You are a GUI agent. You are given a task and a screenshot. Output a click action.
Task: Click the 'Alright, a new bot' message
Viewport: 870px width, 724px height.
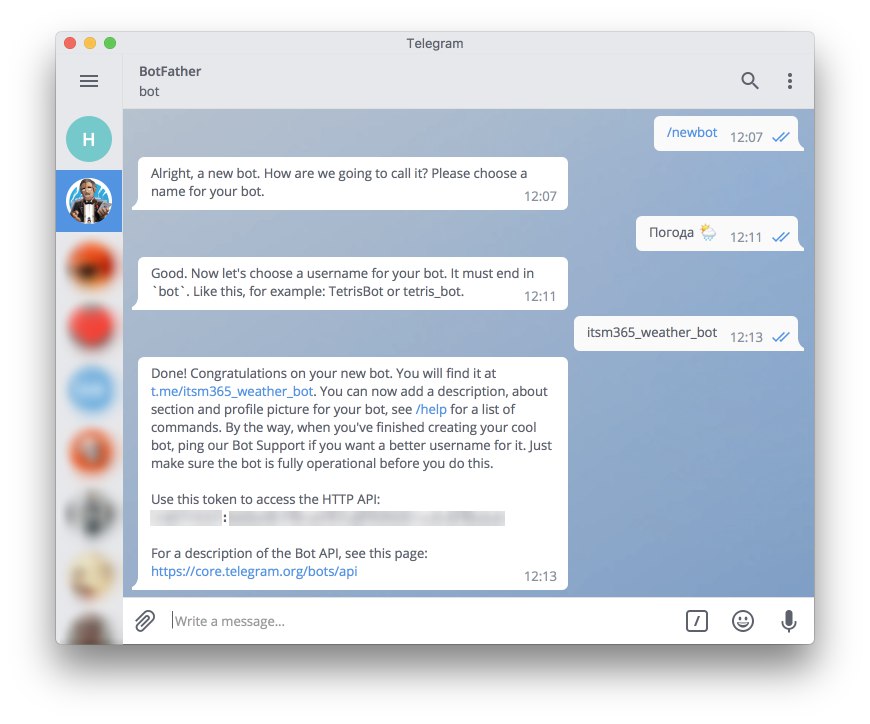[x=351, y=184]
